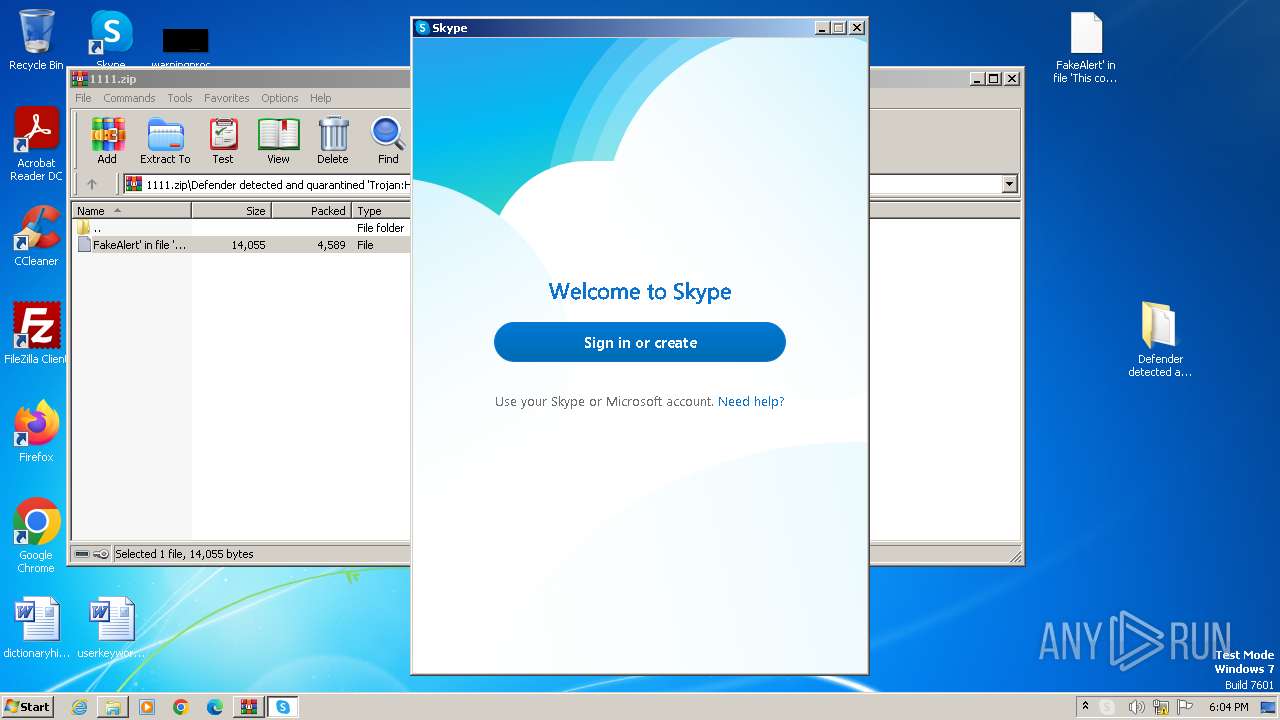The width and height of the screenshot is (1280, 720).
Task: Click the Delete icon in WinRAR toolbar
Action: [x=333, y=140]
